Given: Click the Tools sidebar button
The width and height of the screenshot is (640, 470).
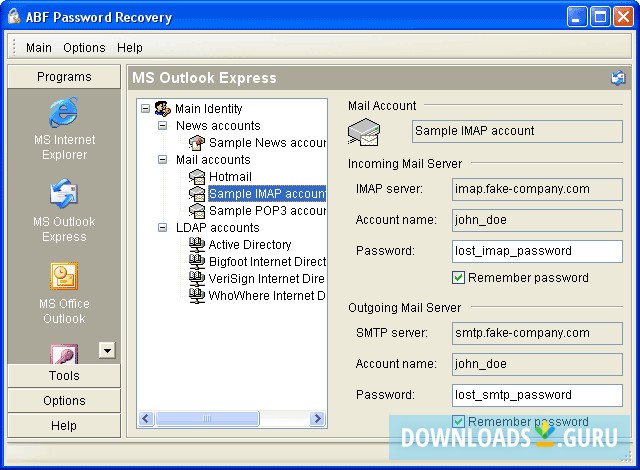Looking at the screenshot, I should 64,375.
